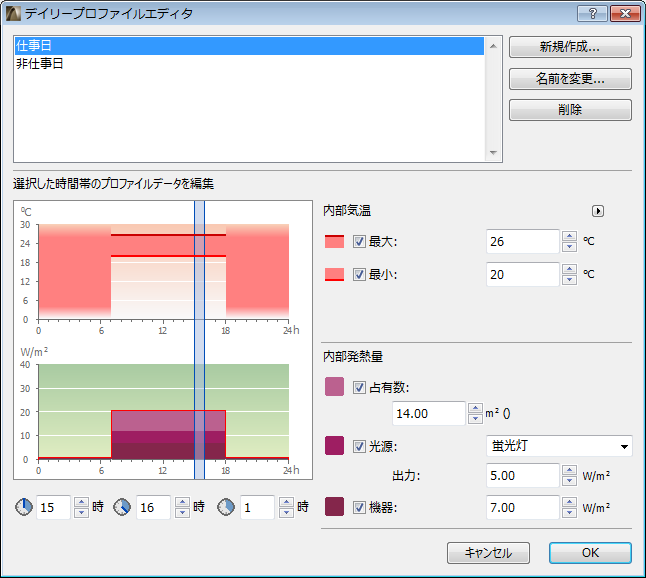Click the キャンセル button
Viewport: 646px width, 578px height.
[x=488, y=553]
